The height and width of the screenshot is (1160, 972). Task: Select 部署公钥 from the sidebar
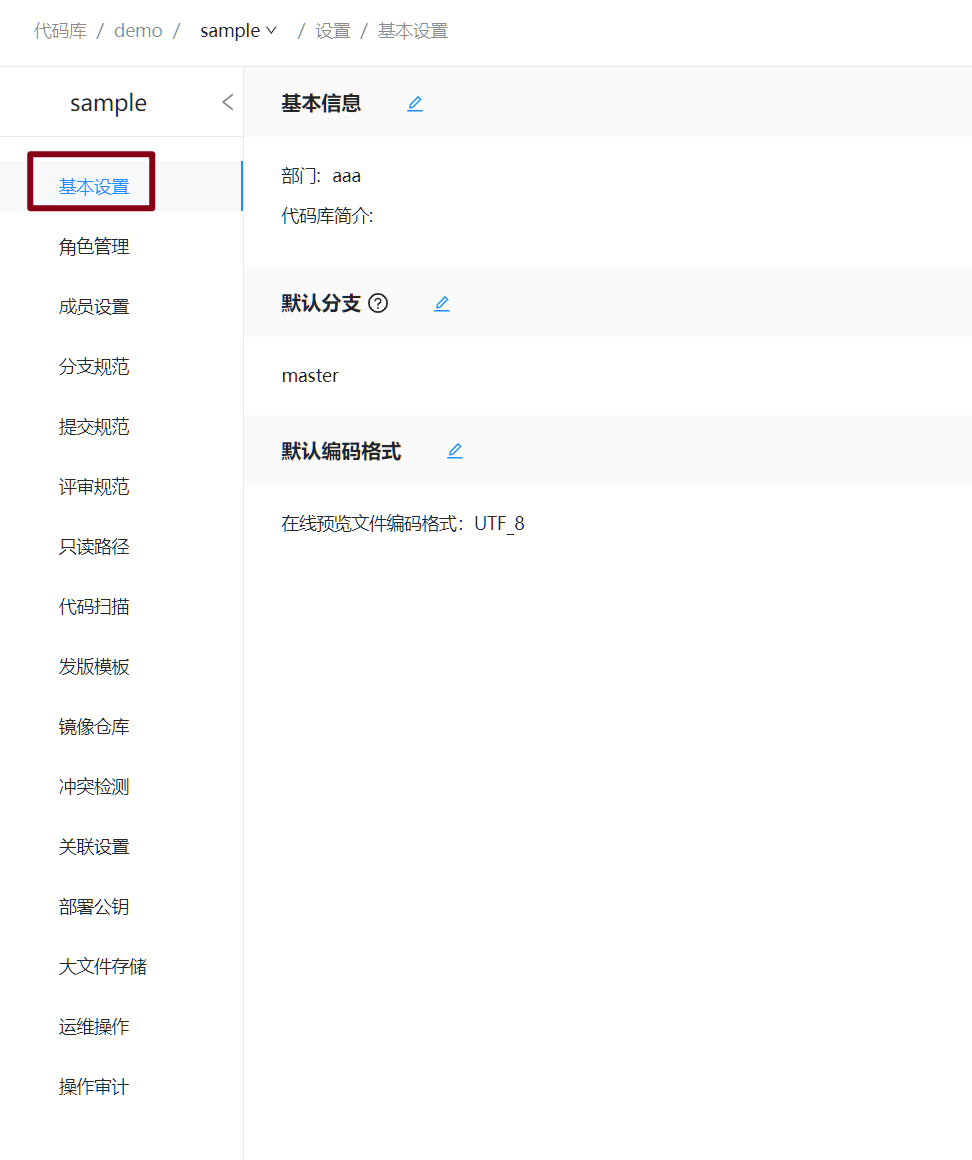point(94,907)
